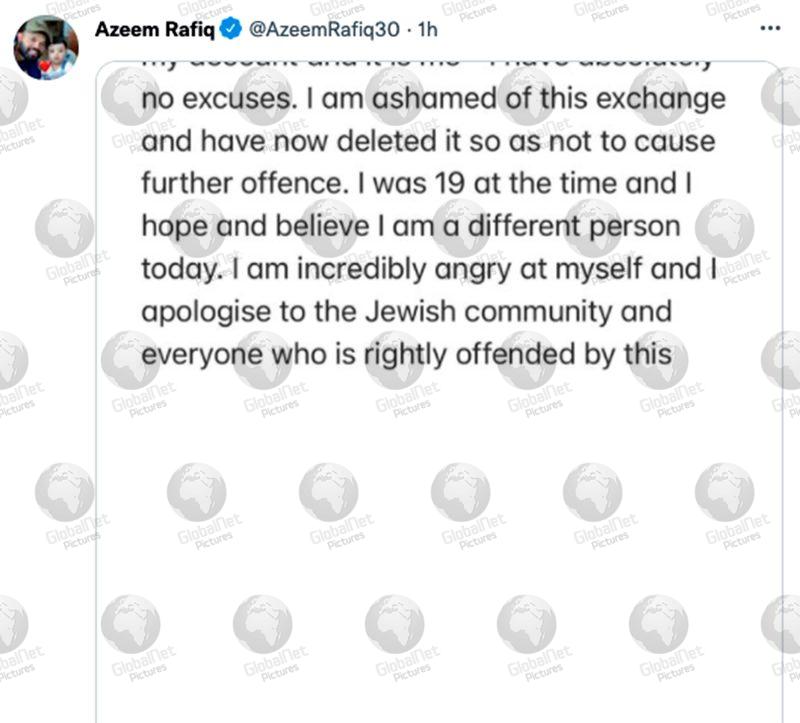Click the line 'today. I am incredibly angry'
800x723 pixels.
429,269
